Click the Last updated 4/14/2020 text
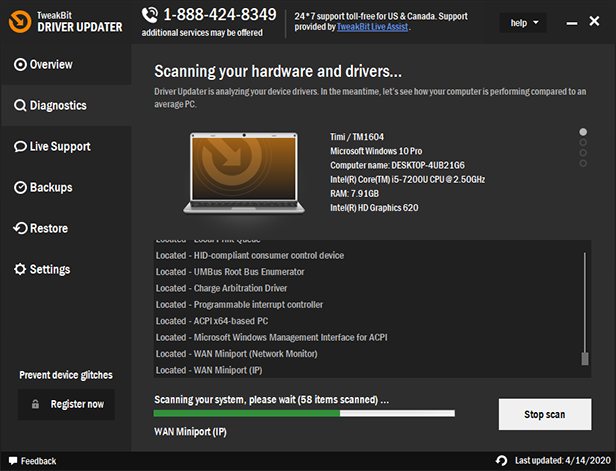616x471 pixels. click(563, 460)
